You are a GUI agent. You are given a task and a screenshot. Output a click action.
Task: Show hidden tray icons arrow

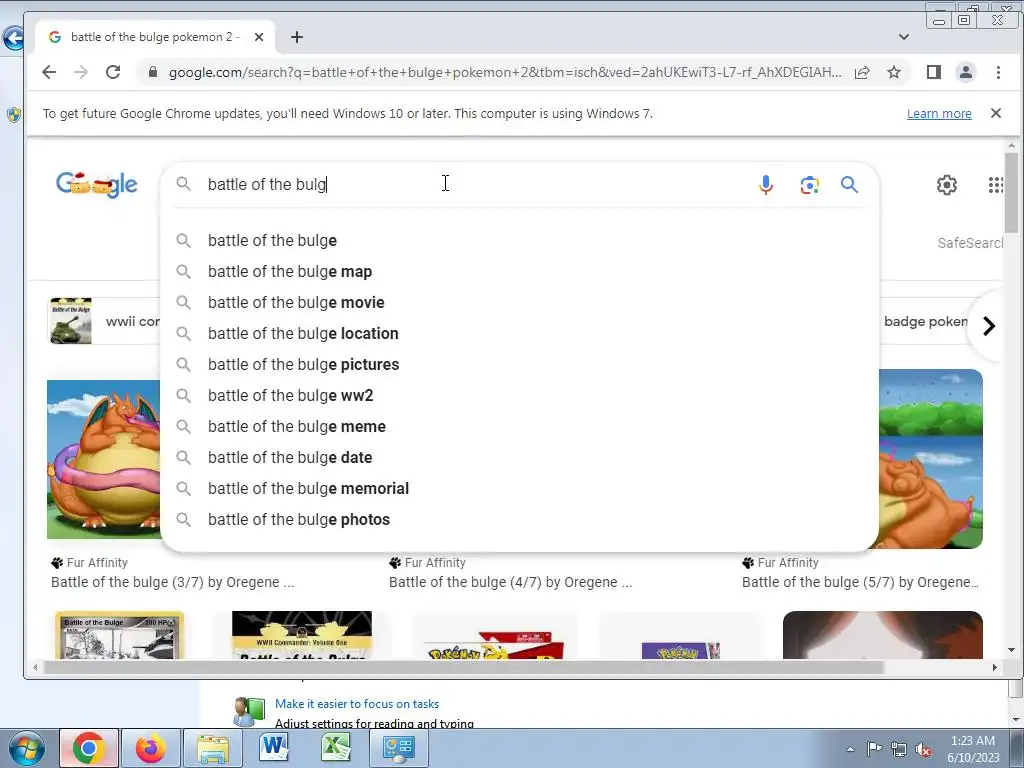tap(850, 749)
